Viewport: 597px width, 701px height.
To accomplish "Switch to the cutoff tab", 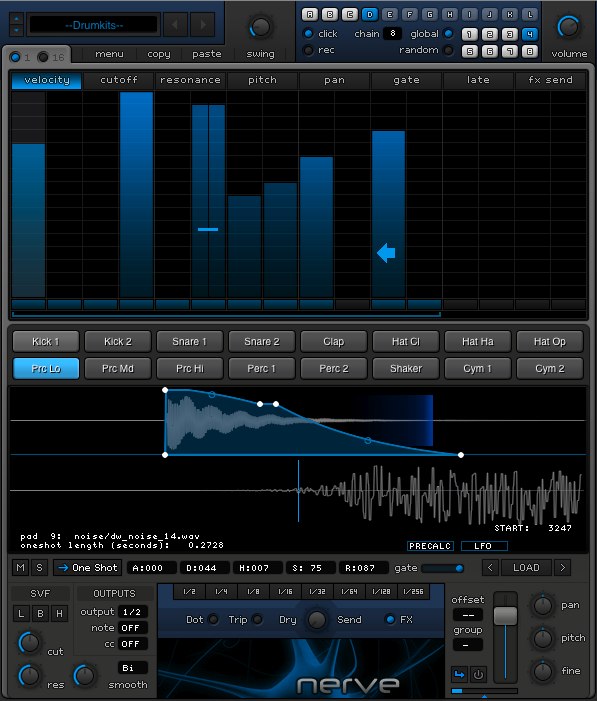I will click(119, 80).
